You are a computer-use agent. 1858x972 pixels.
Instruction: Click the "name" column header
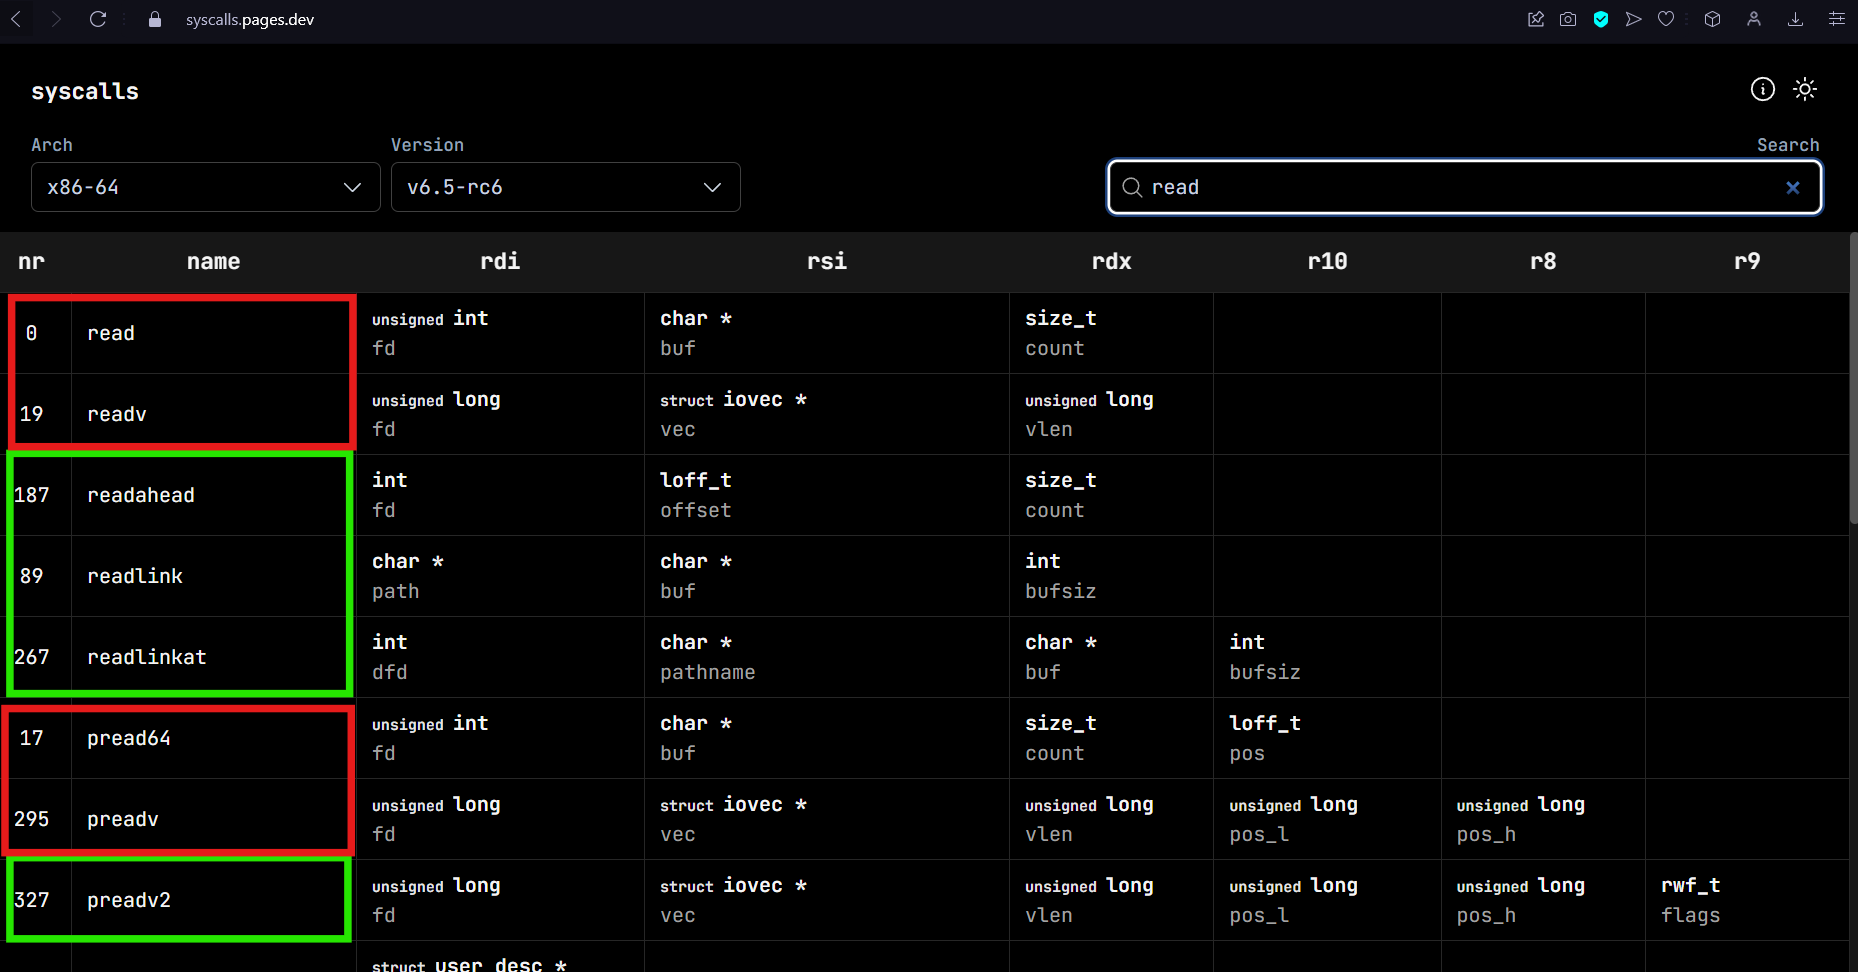213,262
